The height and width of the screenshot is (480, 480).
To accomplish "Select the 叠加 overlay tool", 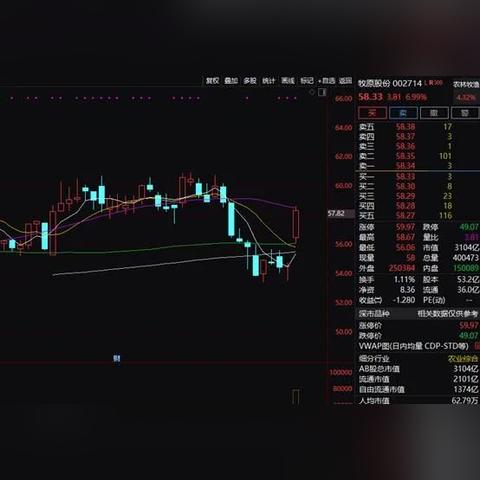I will coord(231,81).
